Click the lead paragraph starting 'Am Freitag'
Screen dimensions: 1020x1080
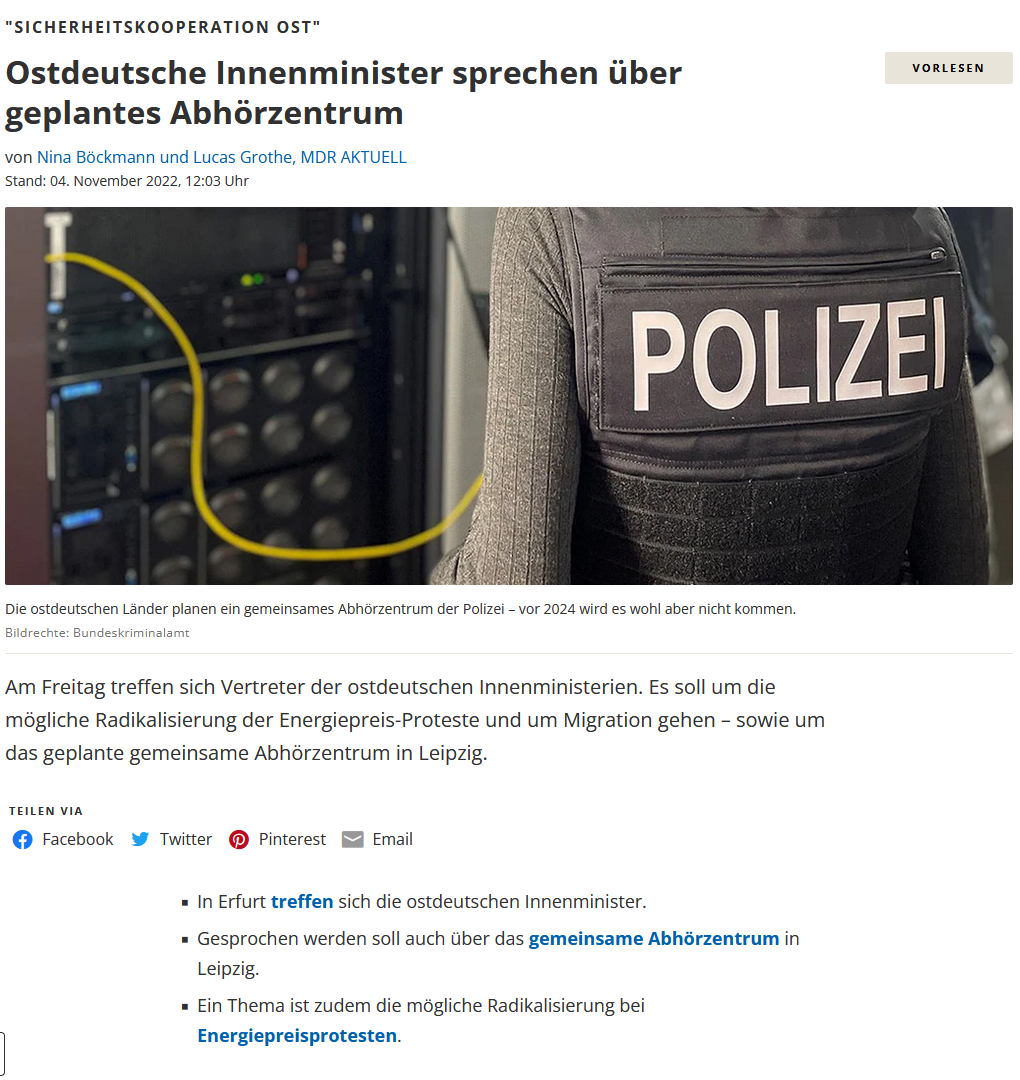coord(415,720)
